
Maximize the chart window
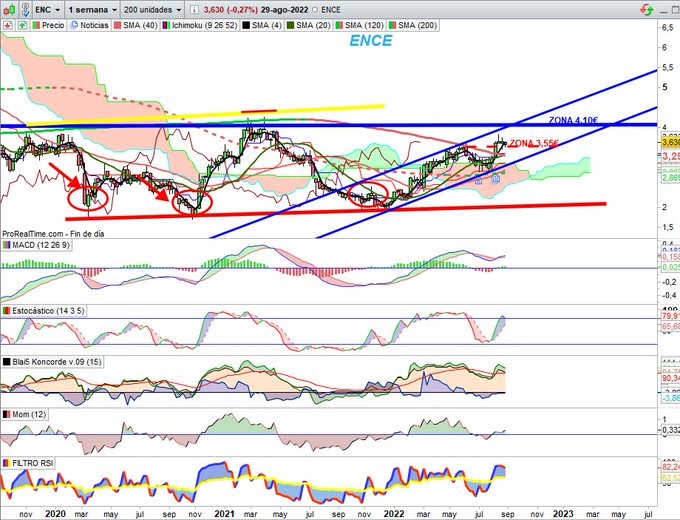pos(676,10)
